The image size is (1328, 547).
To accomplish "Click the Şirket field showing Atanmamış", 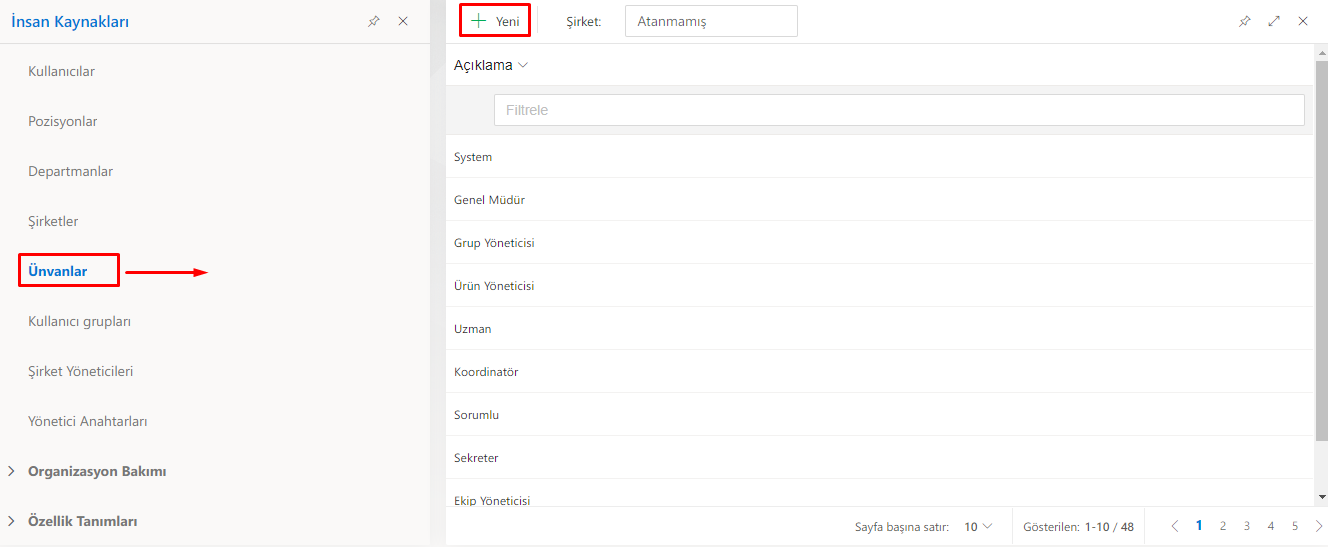I will click(x=710, y=21).
